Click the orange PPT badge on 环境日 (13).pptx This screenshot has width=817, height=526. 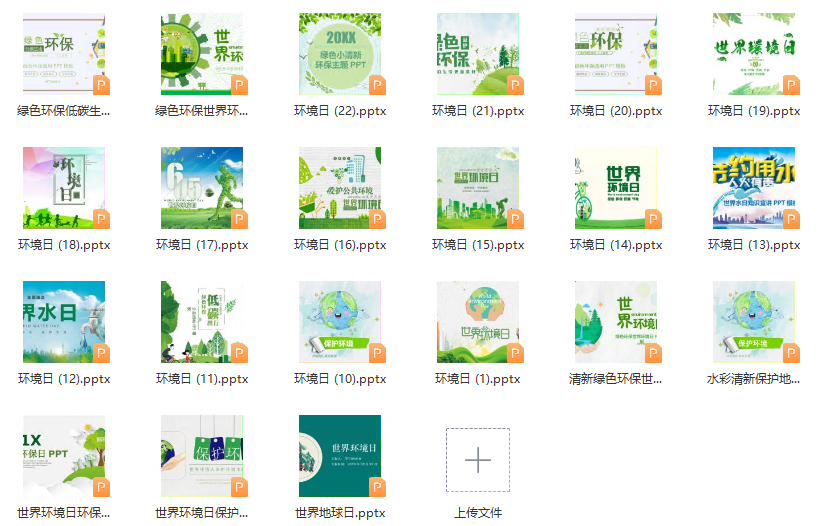click(791, 219)
